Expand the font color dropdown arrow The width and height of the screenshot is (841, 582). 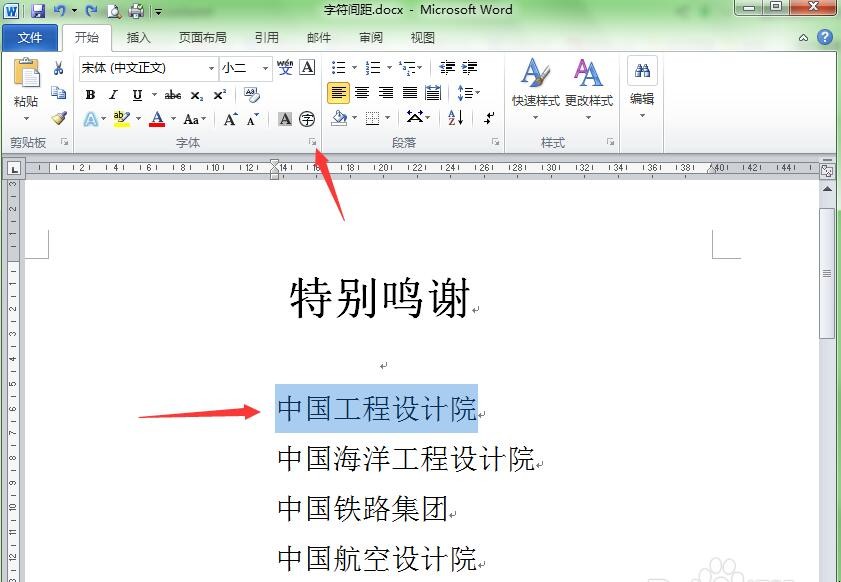pyautogui.click(x=173, y=119)
